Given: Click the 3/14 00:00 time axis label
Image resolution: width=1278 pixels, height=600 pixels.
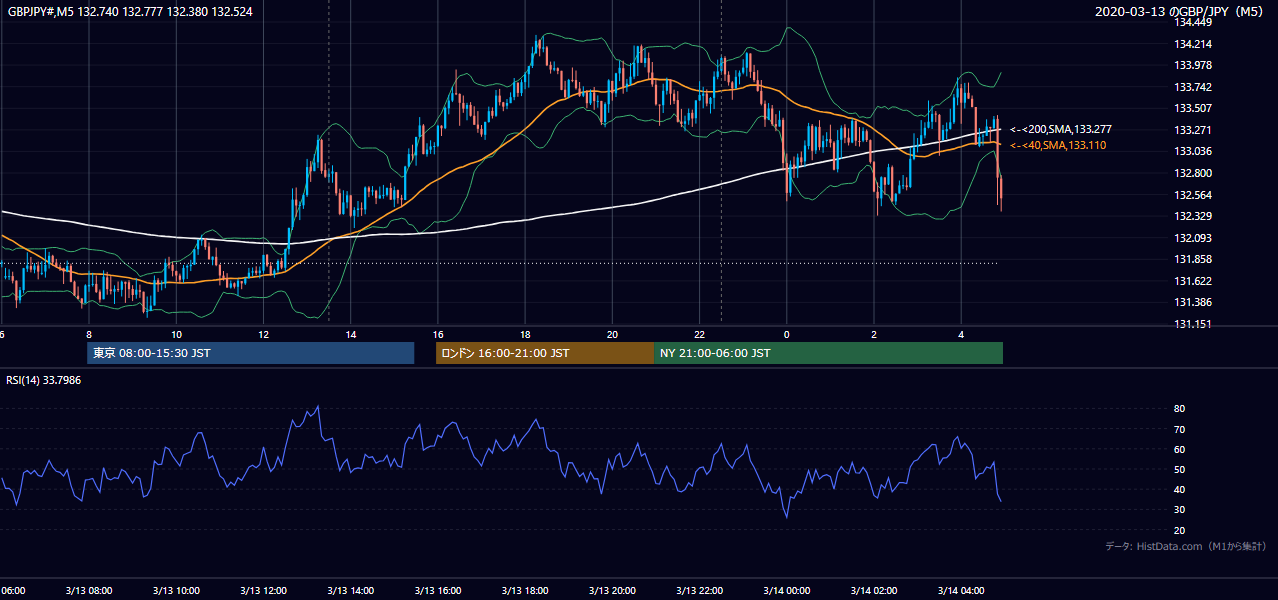Looking at the screenshot, I should (787, 590).
